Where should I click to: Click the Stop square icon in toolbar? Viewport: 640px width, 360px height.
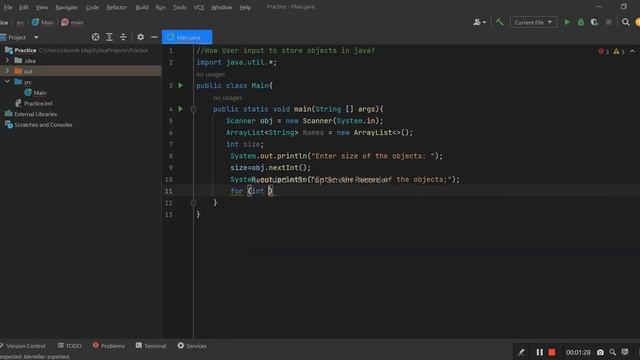(x=609, y=22)
